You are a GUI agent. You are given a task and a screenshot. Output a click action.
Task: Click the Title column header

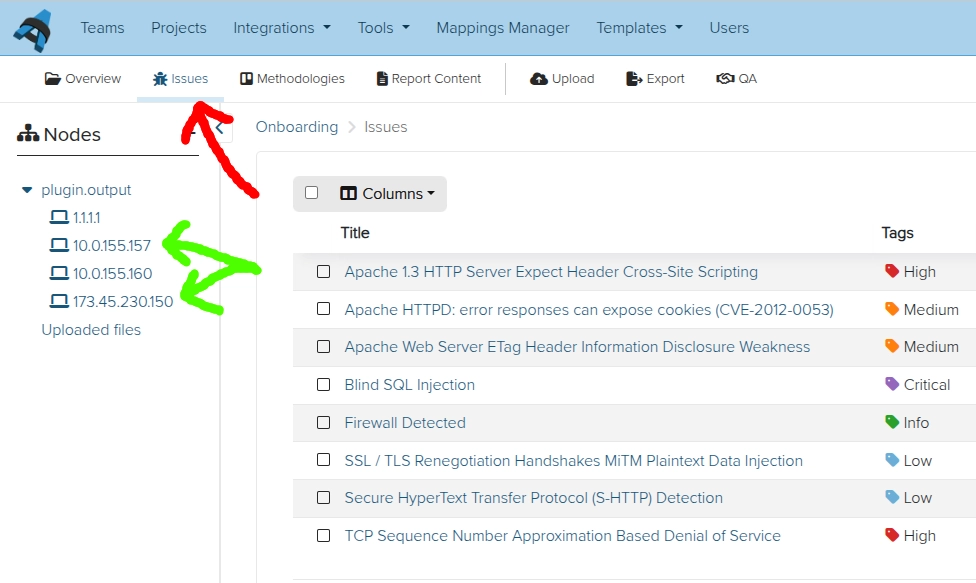pyautogui.click(x=355, y=233)
